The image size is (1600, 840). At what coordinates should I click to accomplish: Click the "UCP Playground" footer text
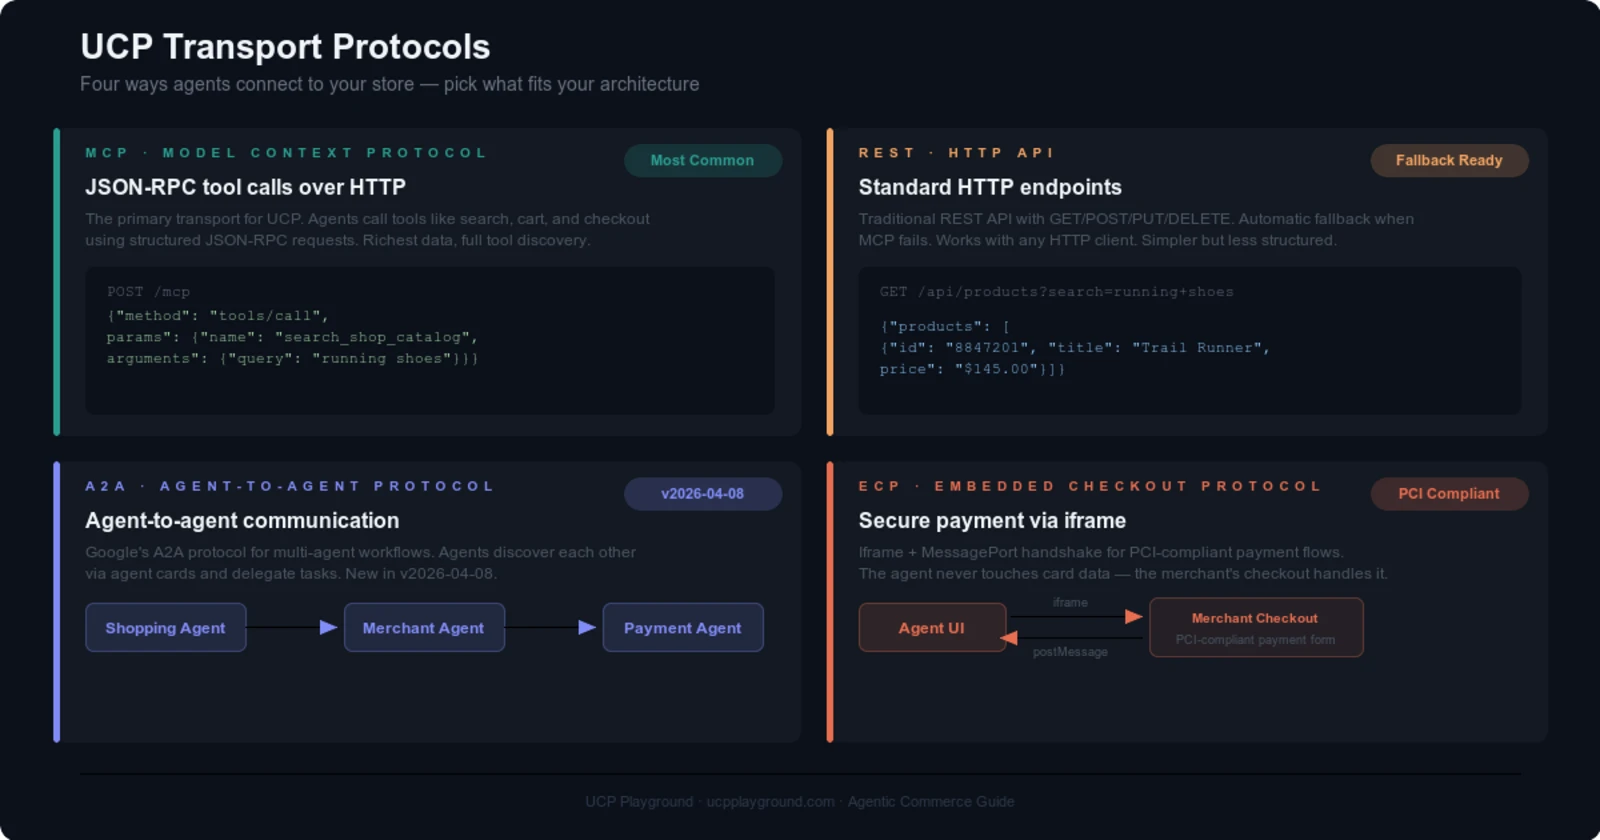click(639, 801)
